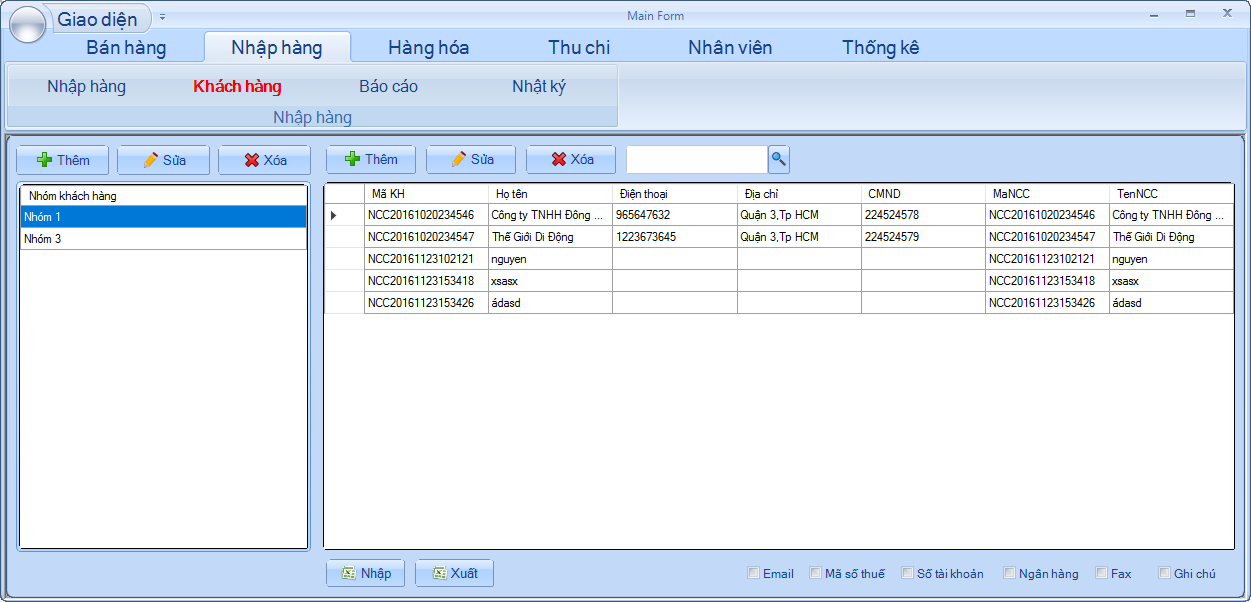
Task: Click phone number cell 965647632
Action: coord(675,215)
